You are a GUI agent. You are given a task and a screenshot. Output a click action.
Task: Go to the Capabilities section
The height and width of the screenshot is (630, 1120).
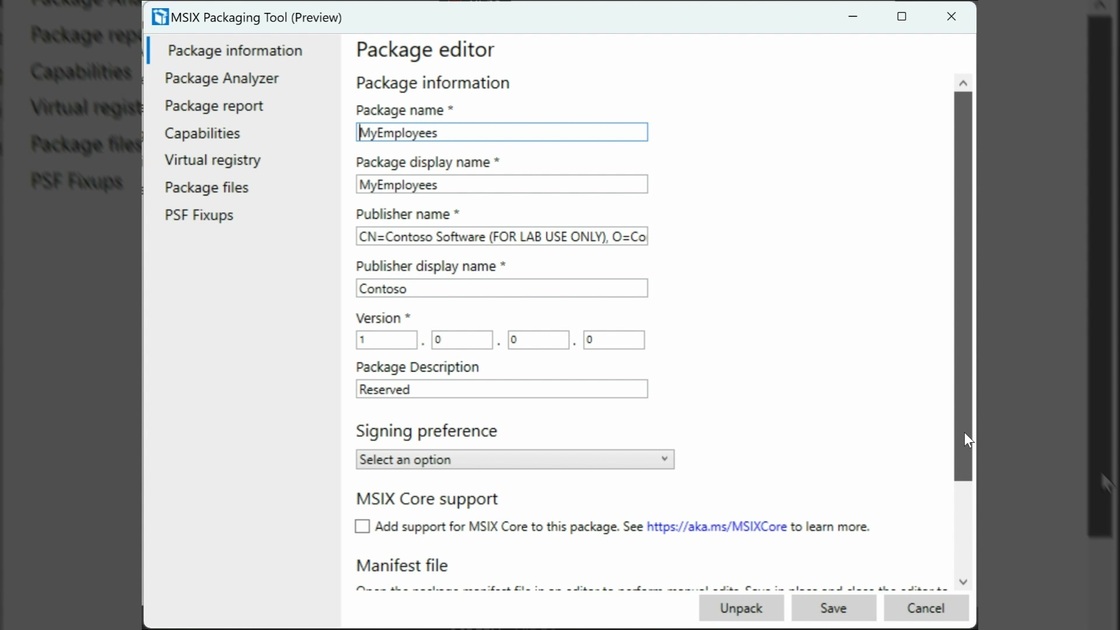[x=202, y=133]
